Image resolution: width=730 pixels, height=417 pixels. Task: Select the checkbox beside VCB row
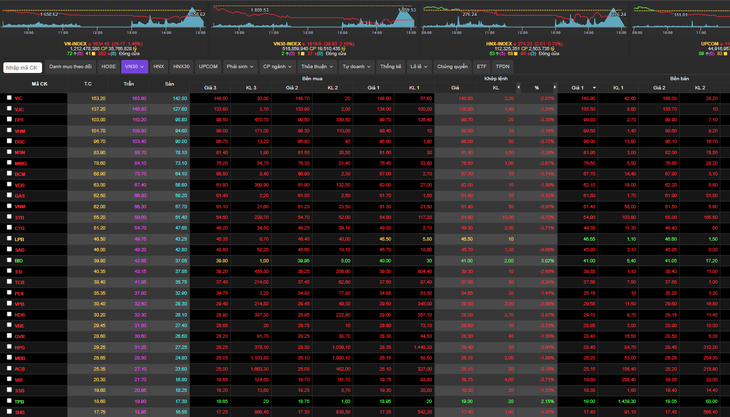pyautogui.click(x=9, y=184)
